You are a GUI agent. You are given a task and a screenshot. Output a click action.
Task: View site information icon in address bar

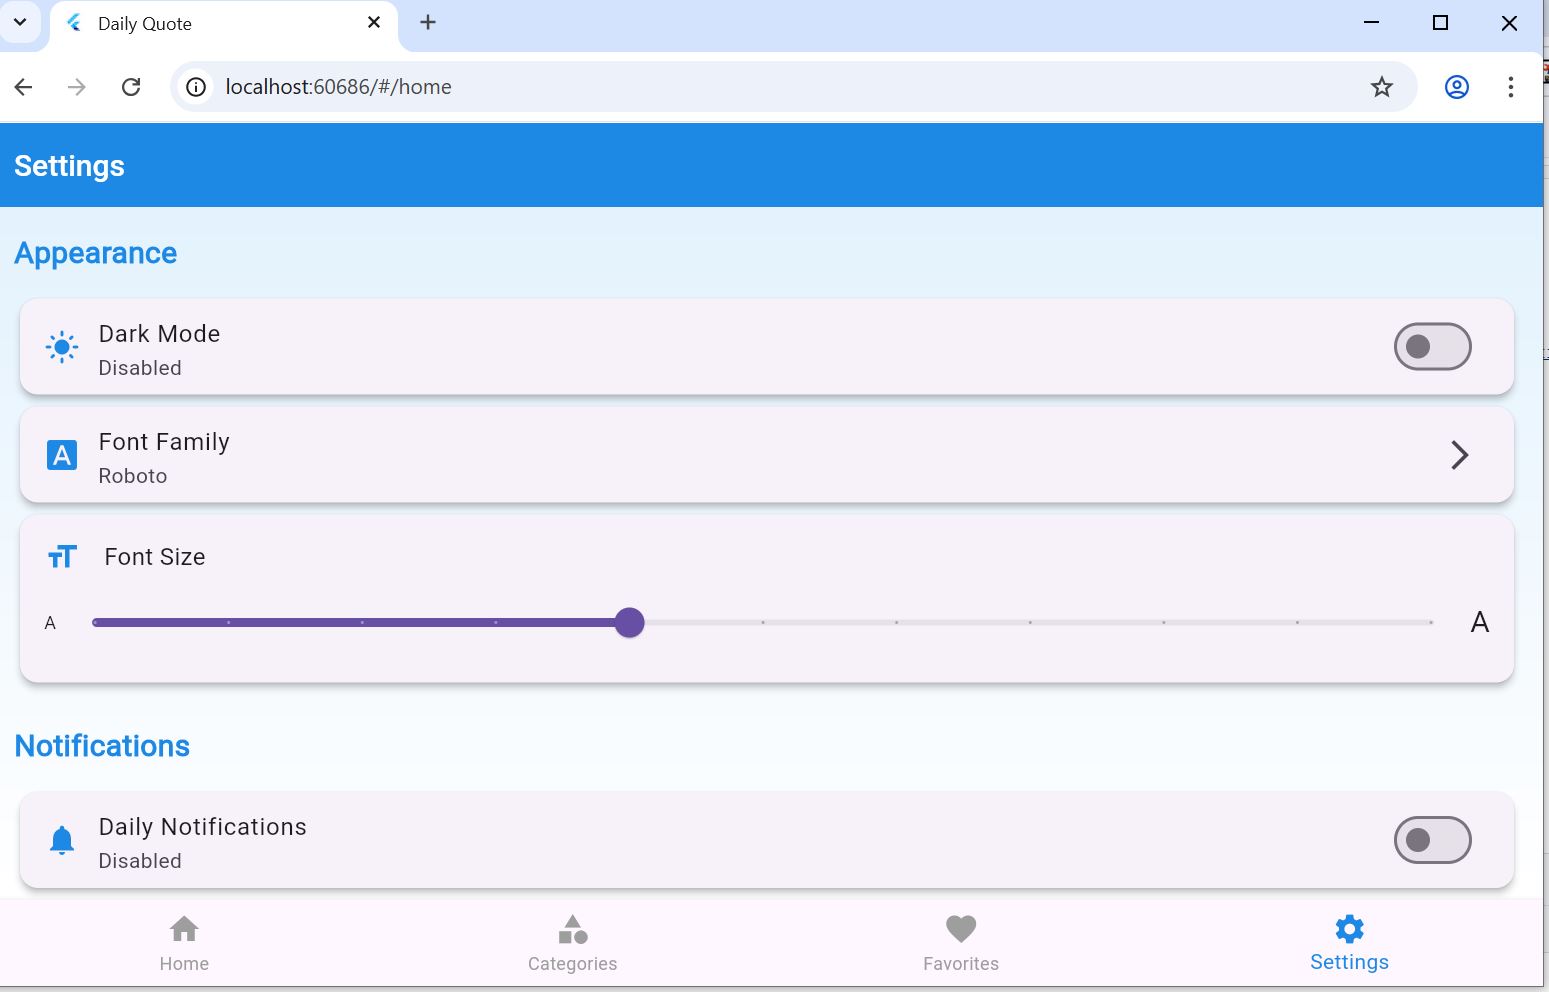[x=196, y=87]
